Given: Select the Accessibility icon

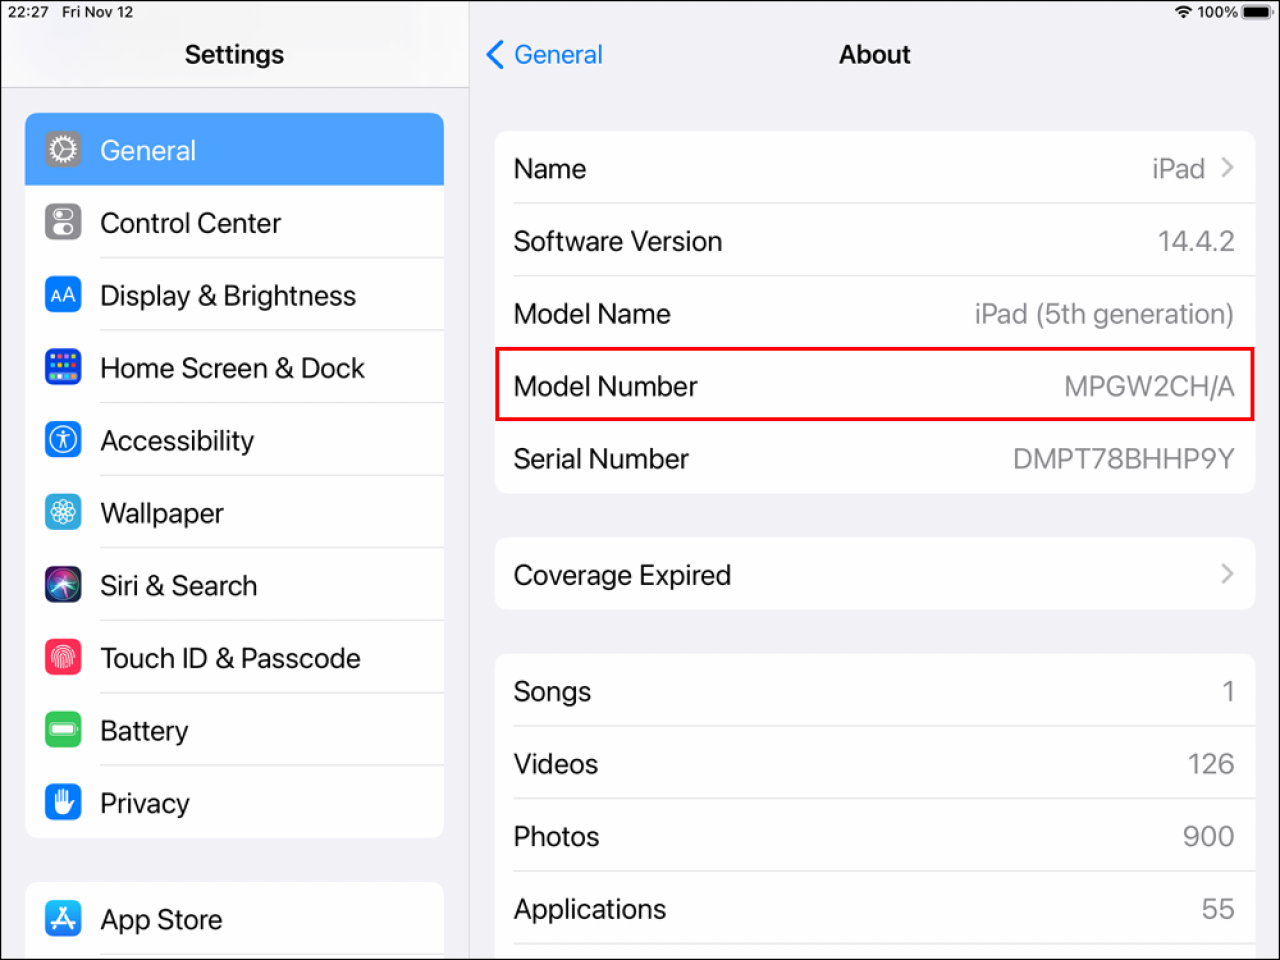Looking at the screenshot, I should point(63,439).
